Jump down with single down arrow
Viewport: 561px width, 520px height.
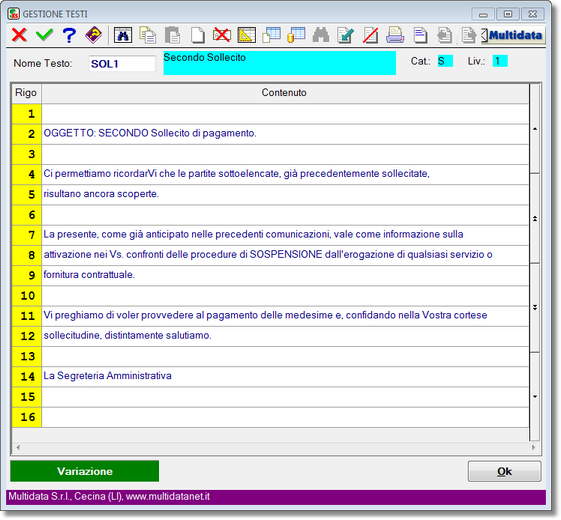pos(535,396)
